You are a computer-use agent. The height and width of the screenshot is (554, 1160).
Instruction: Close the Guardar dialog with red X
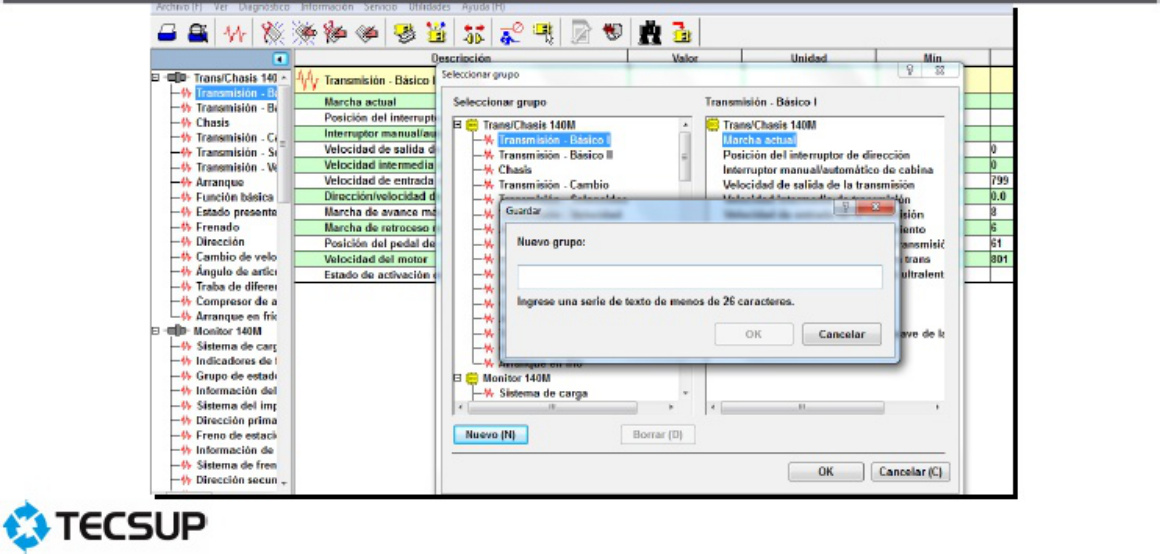[877, 208]
